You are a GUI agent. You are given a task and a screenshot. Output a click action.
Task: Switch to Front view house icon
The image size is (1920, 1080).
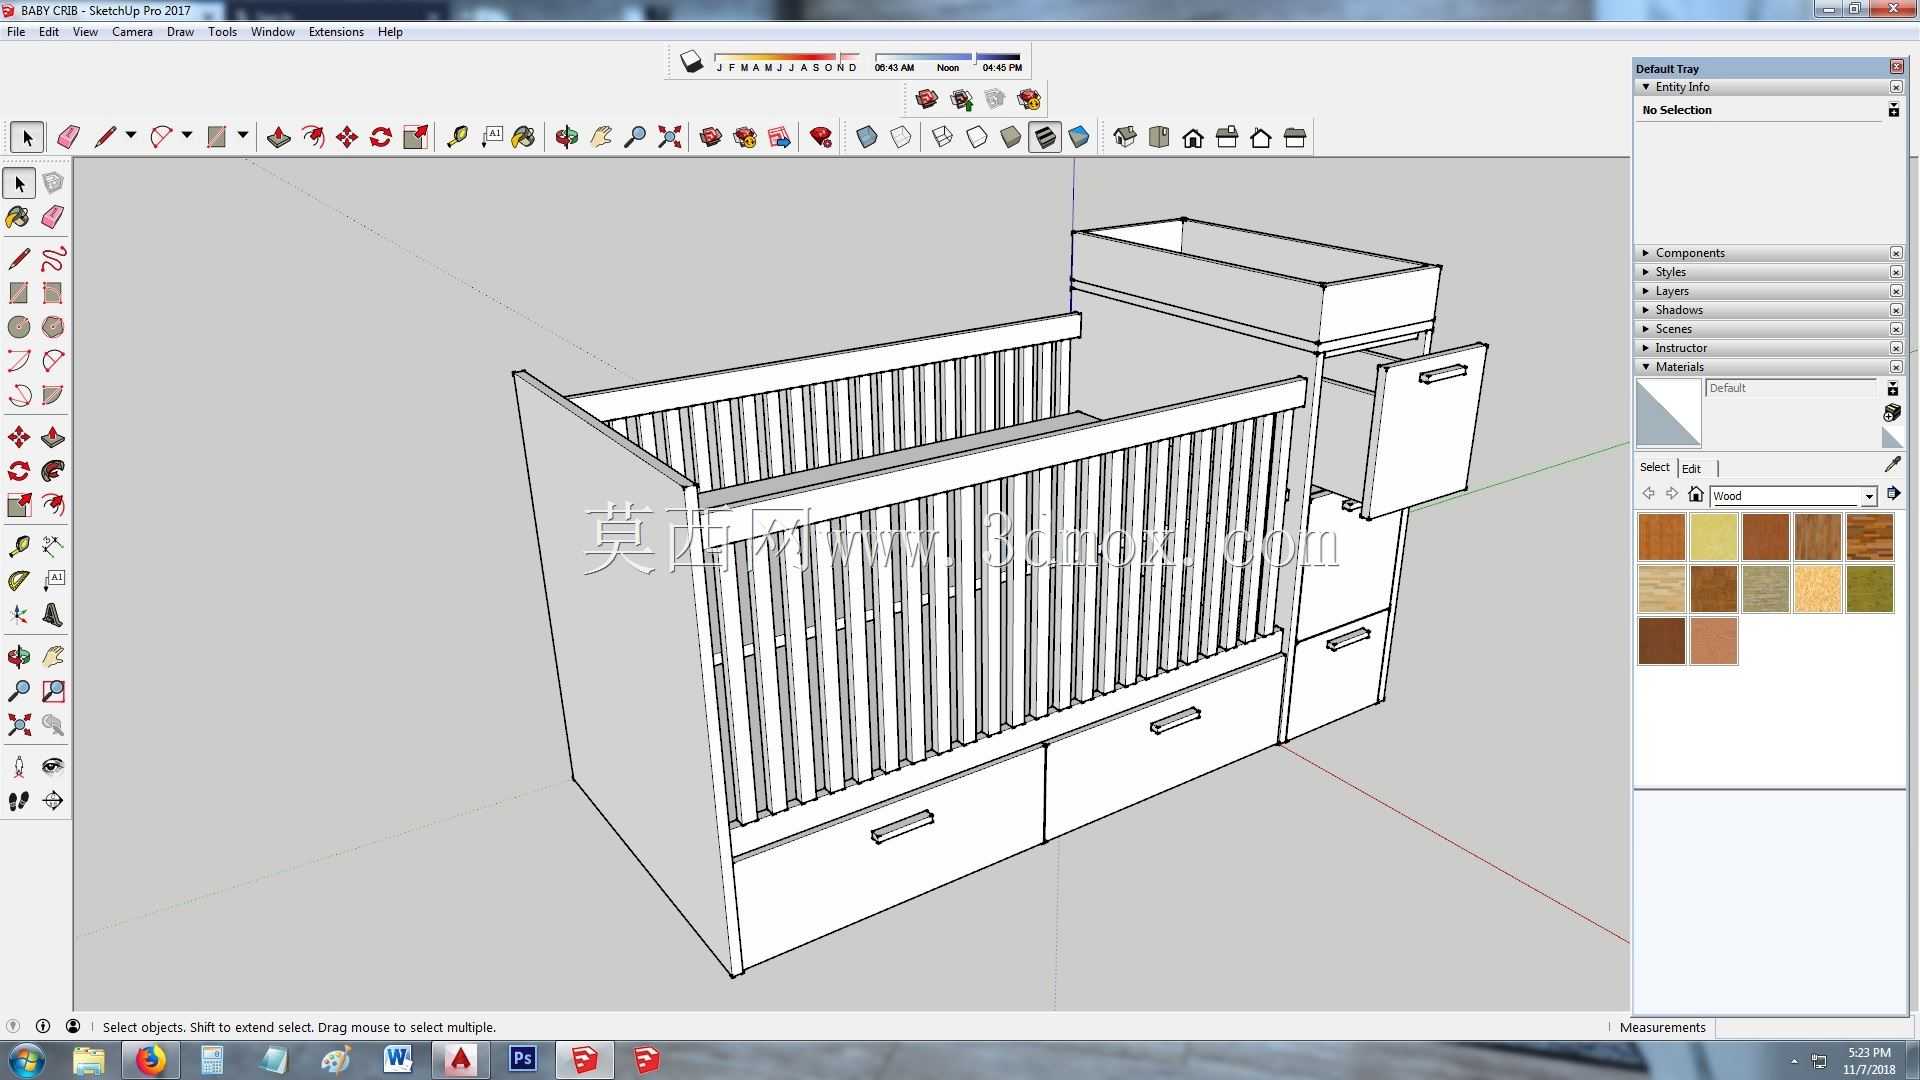click(x=1193, y=137)
